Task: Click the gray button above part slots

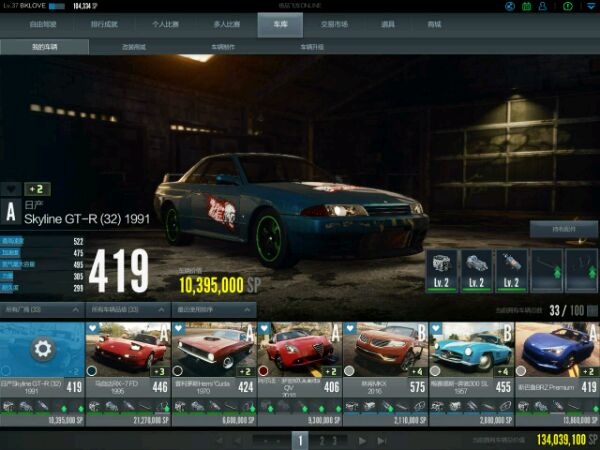Action: [564, 229]
